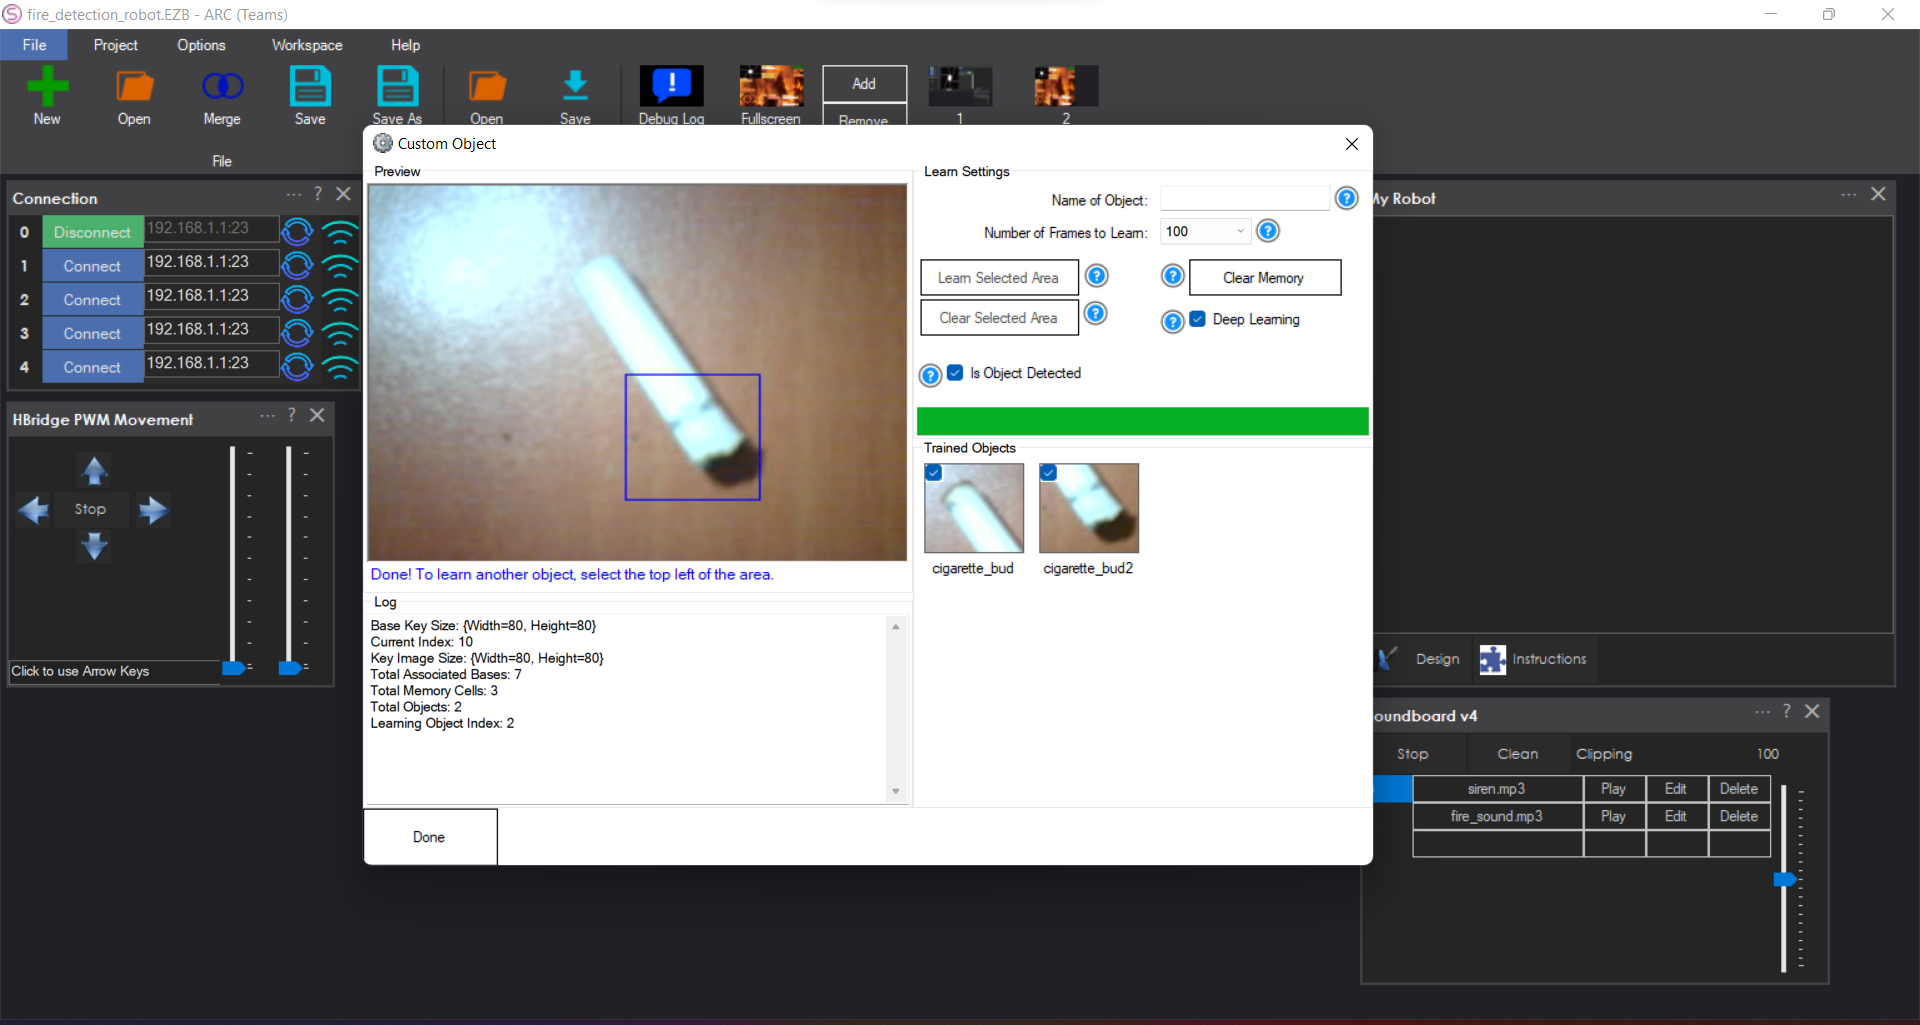Uncheck the cigarette_bud trained object
The image size is (1920, 1025).
coord(933,472)
